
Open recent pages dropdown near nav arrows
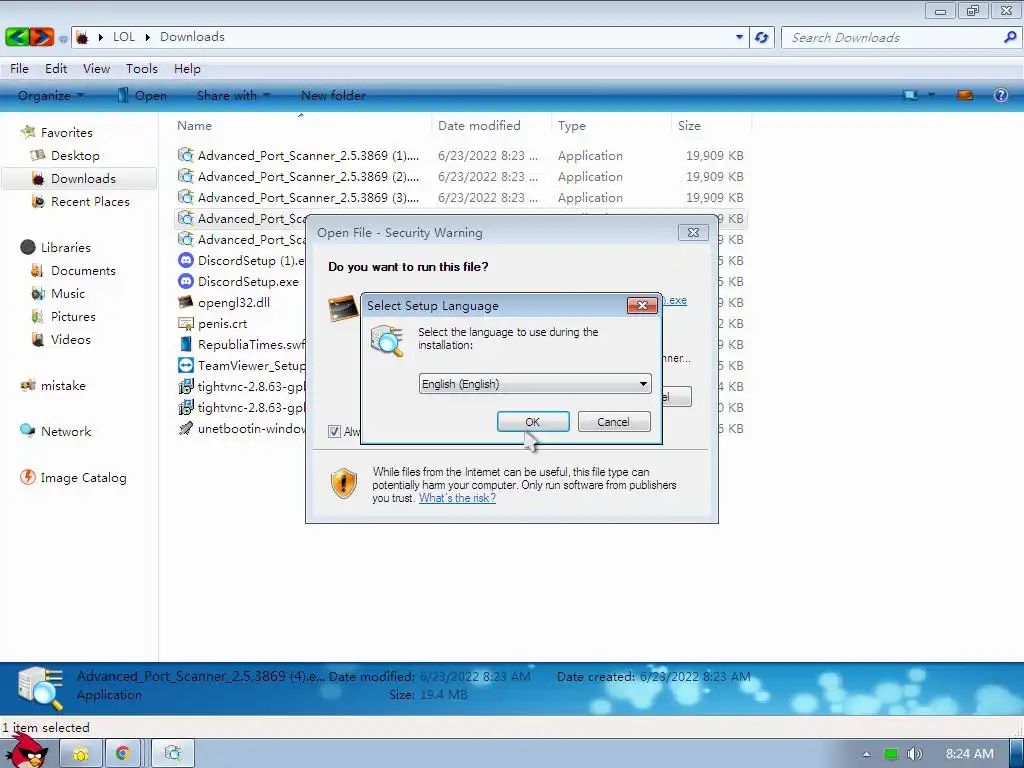63,39
